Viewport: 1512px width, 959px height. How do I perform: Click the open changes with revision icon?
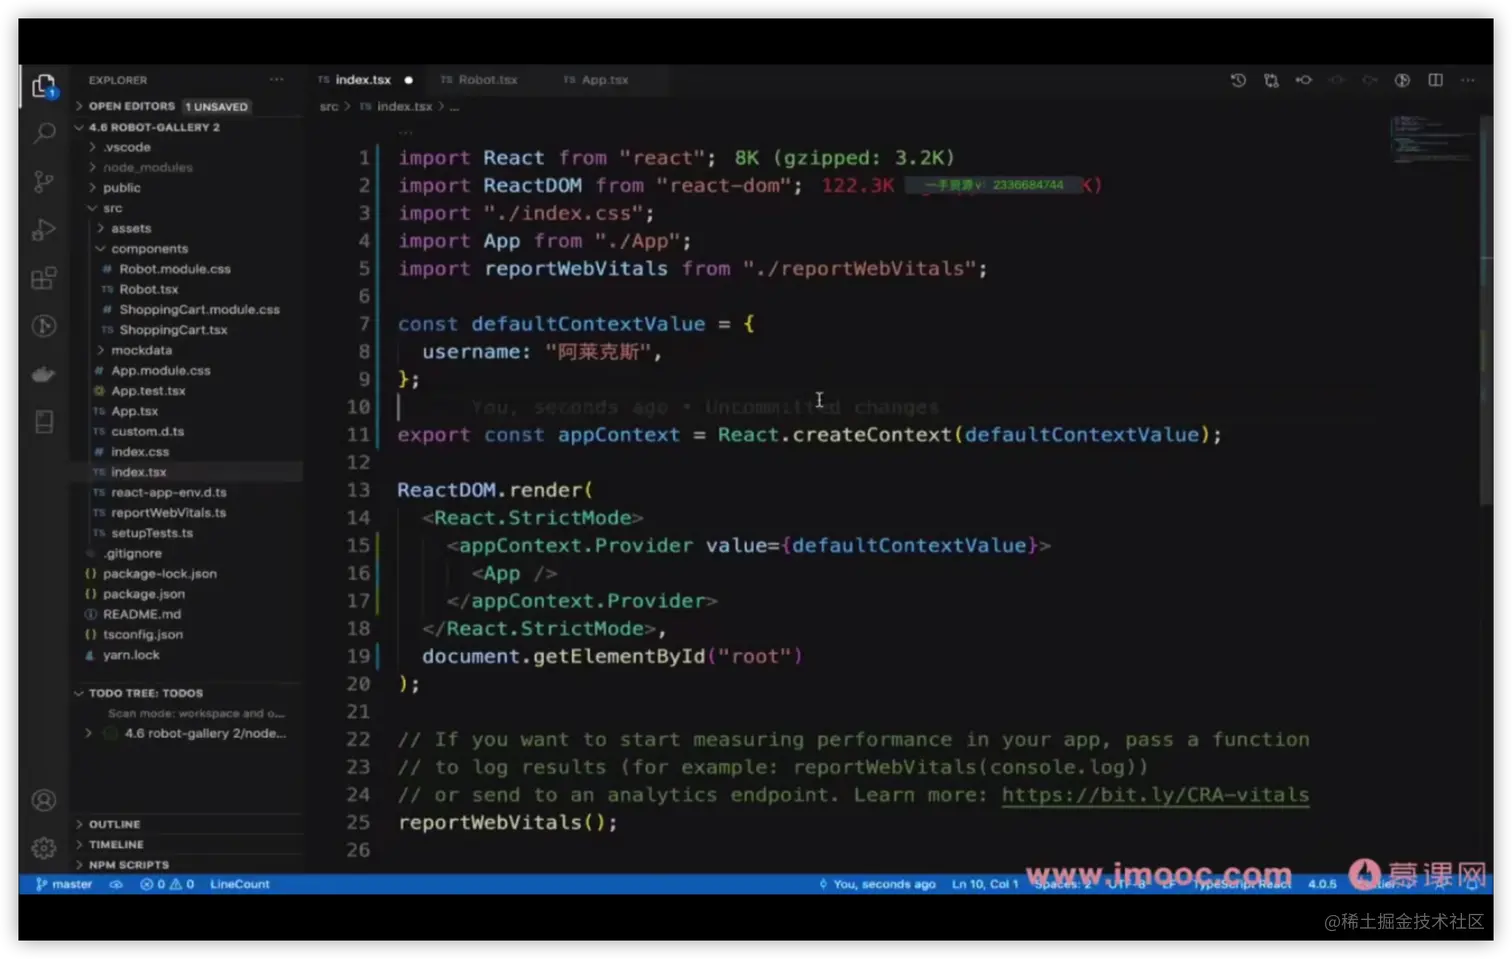point(1304,80)
